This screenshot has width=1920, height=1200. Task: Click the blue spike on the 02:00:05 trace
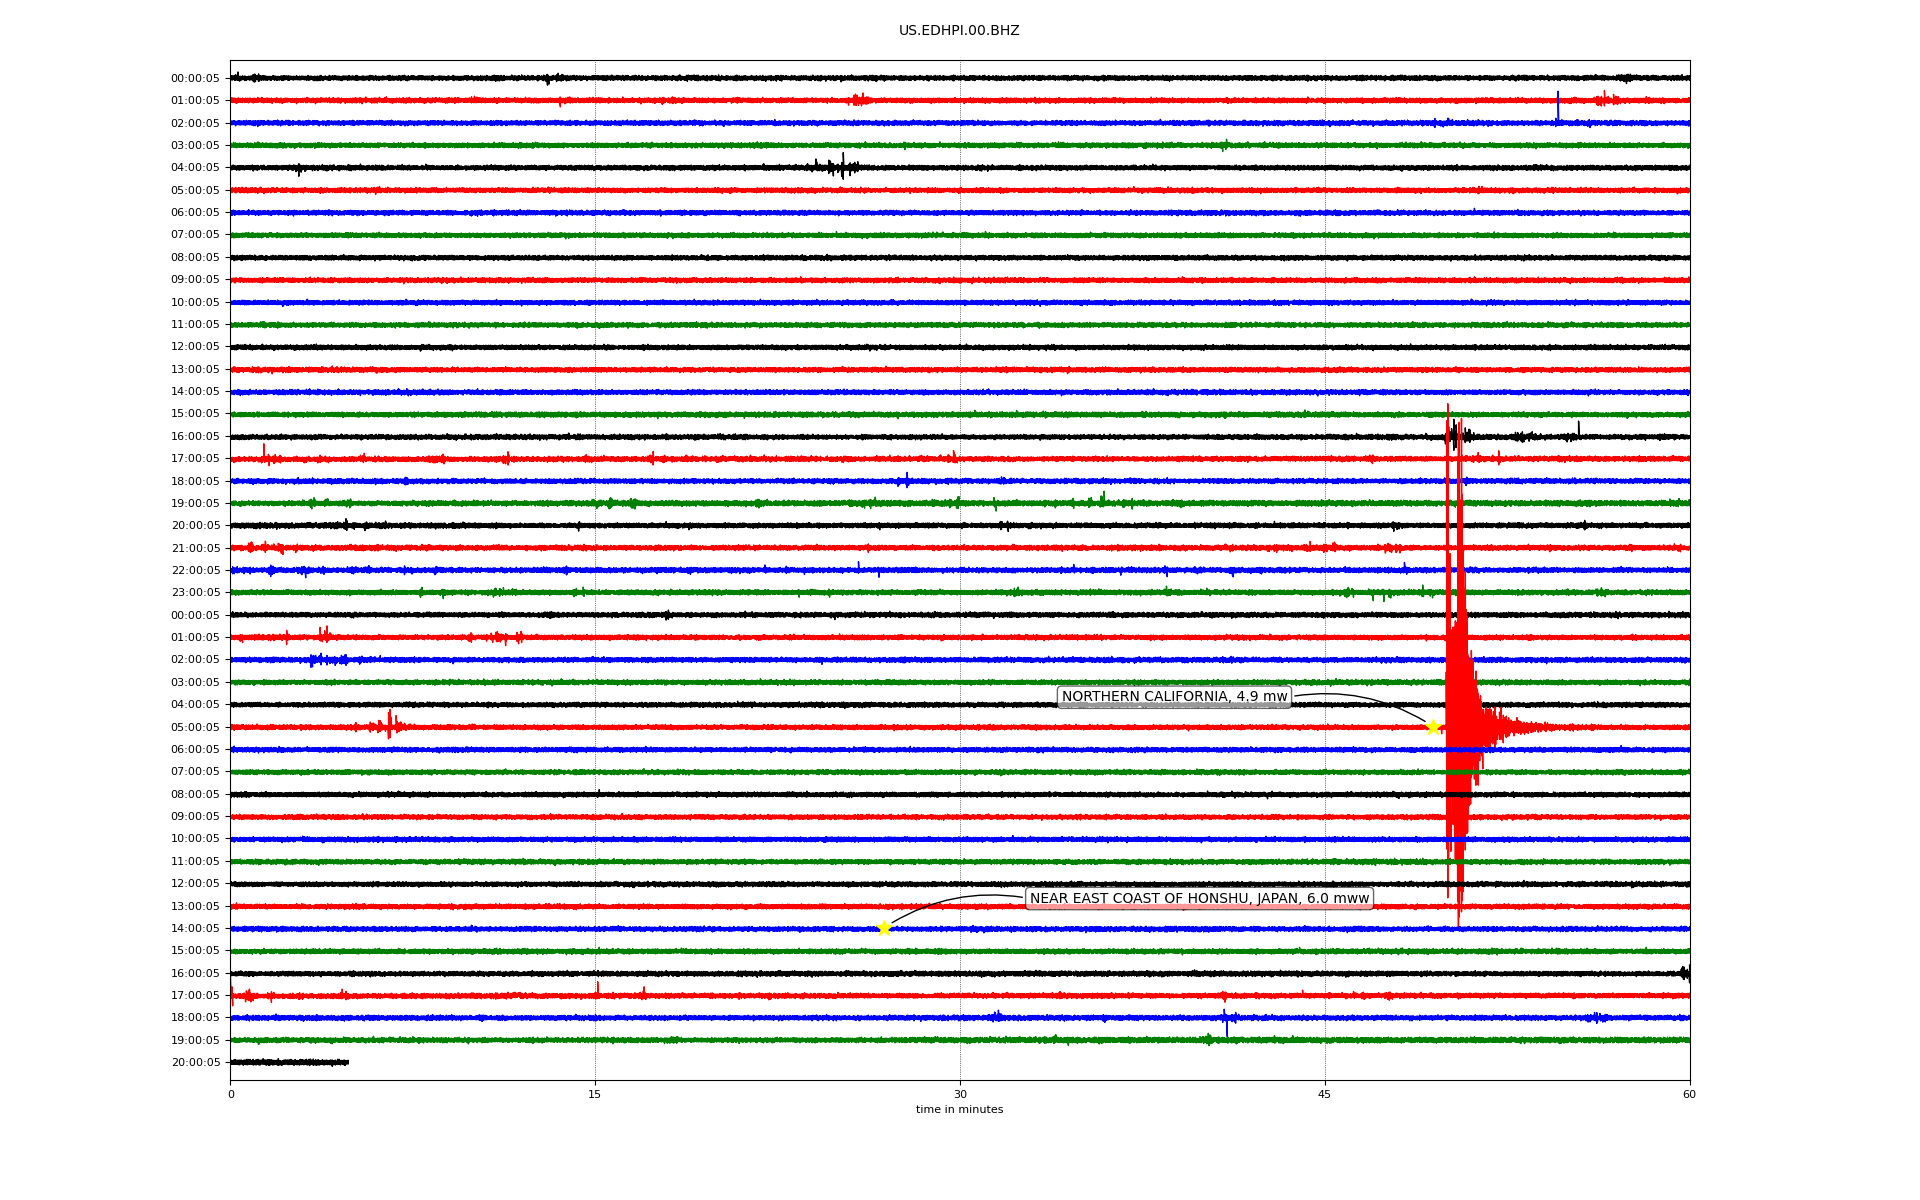[1557, 107]
